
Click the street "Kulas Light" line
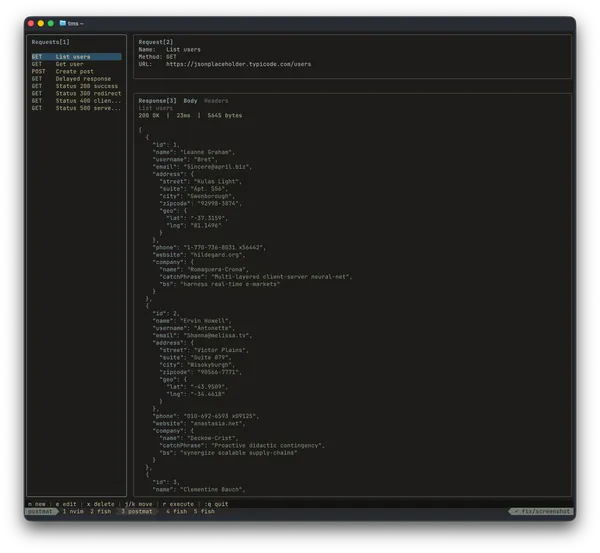pos(201,181)
